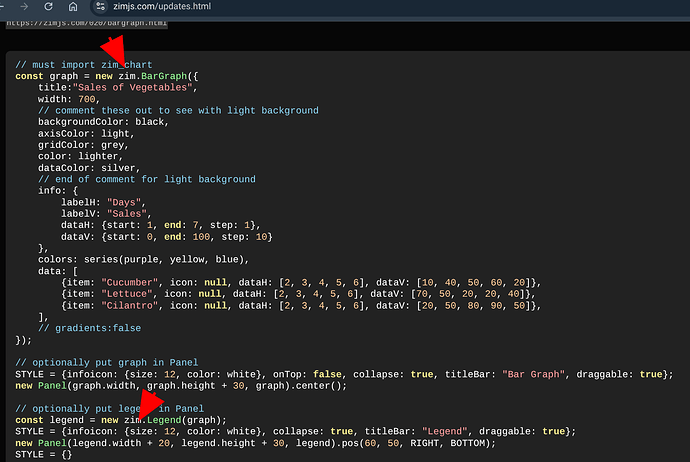690x462 pixels.
Task: Click the labelV value "Sales"
Action: coord(126,214)
